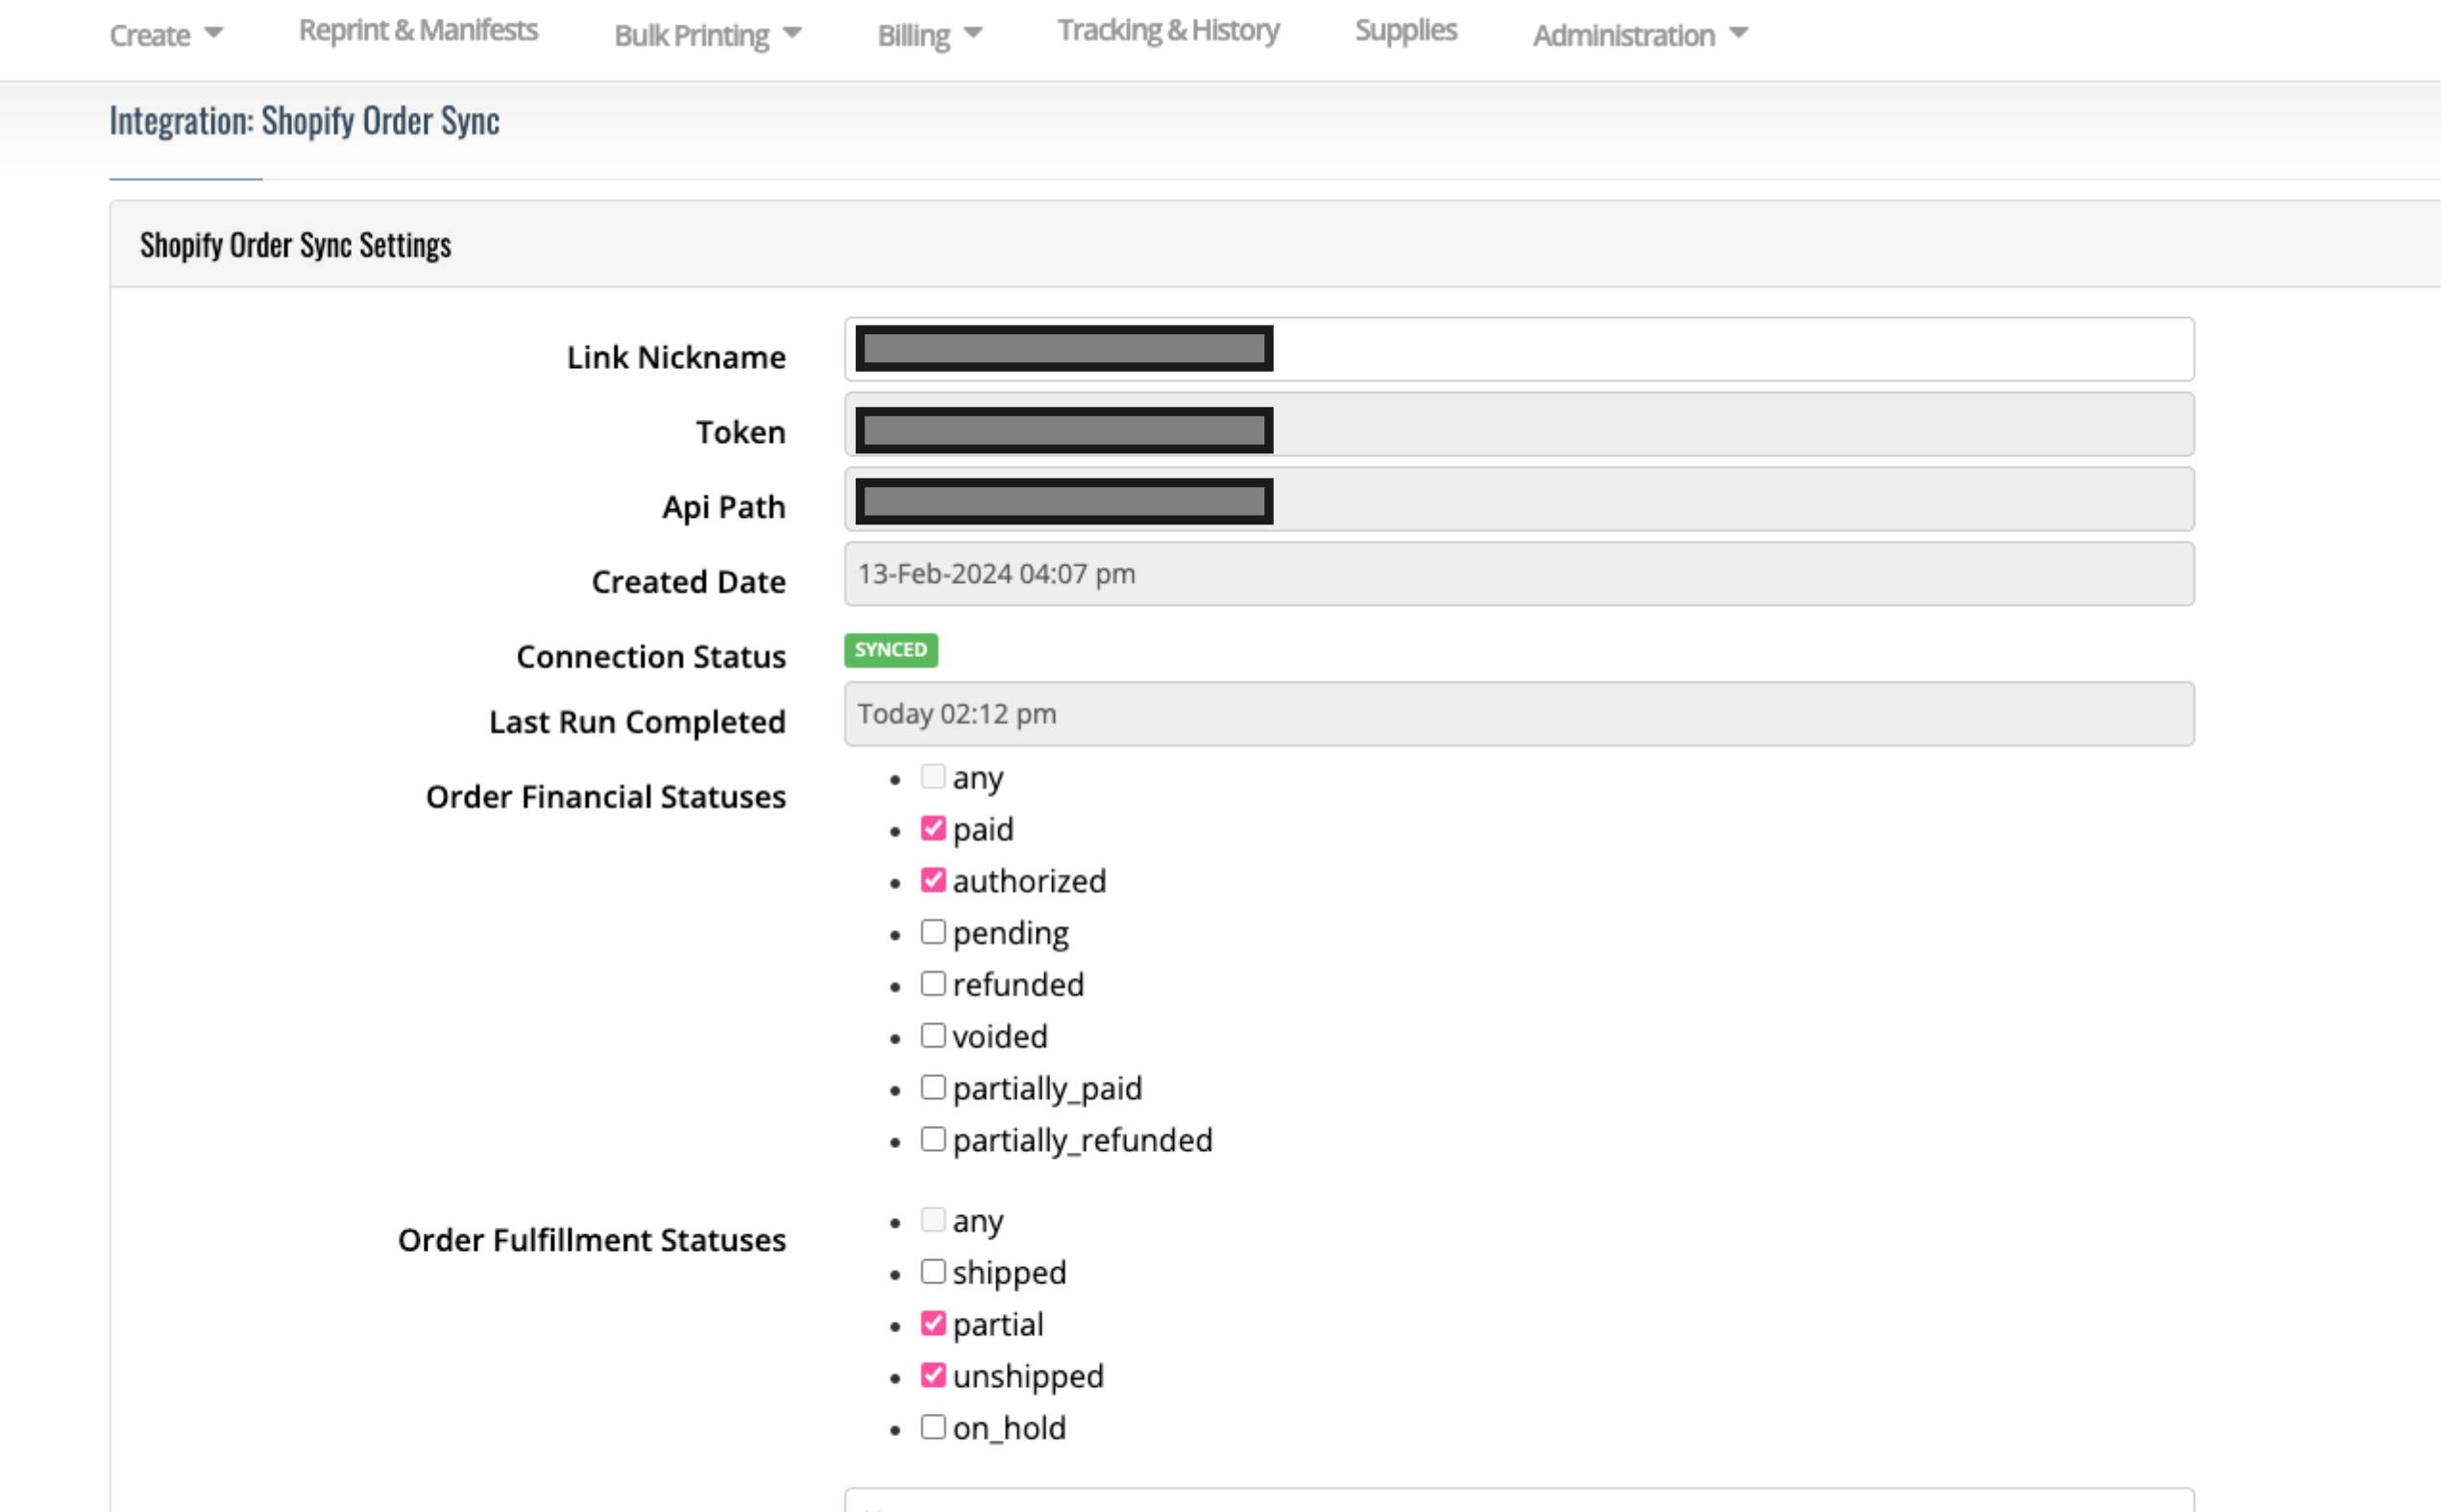Screen dimensions: 2441x1512
Task: Check the 'partially_refunded' checkbox
Action: [932, 1139]
